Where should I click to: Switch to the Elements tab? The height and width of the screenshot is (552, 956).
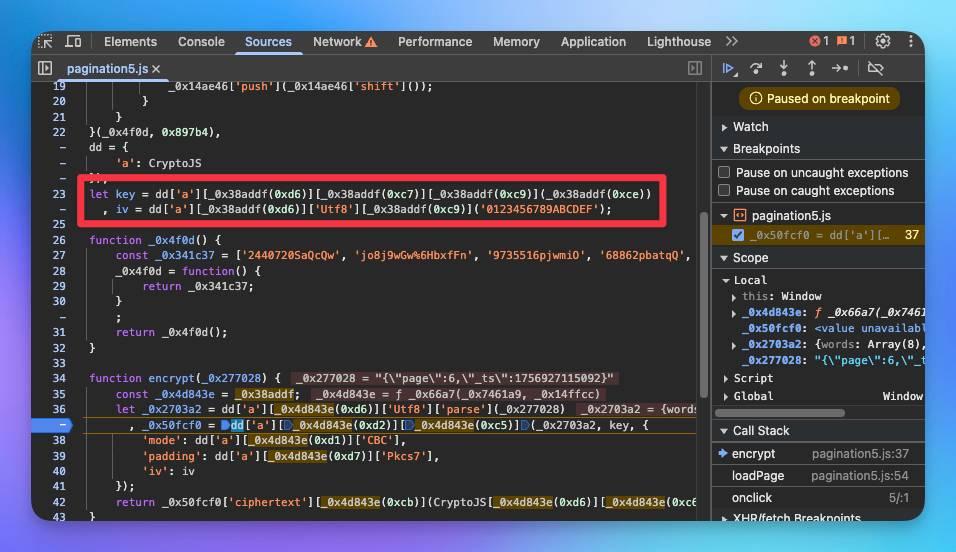pyautogui.click(x=130, y=41)
